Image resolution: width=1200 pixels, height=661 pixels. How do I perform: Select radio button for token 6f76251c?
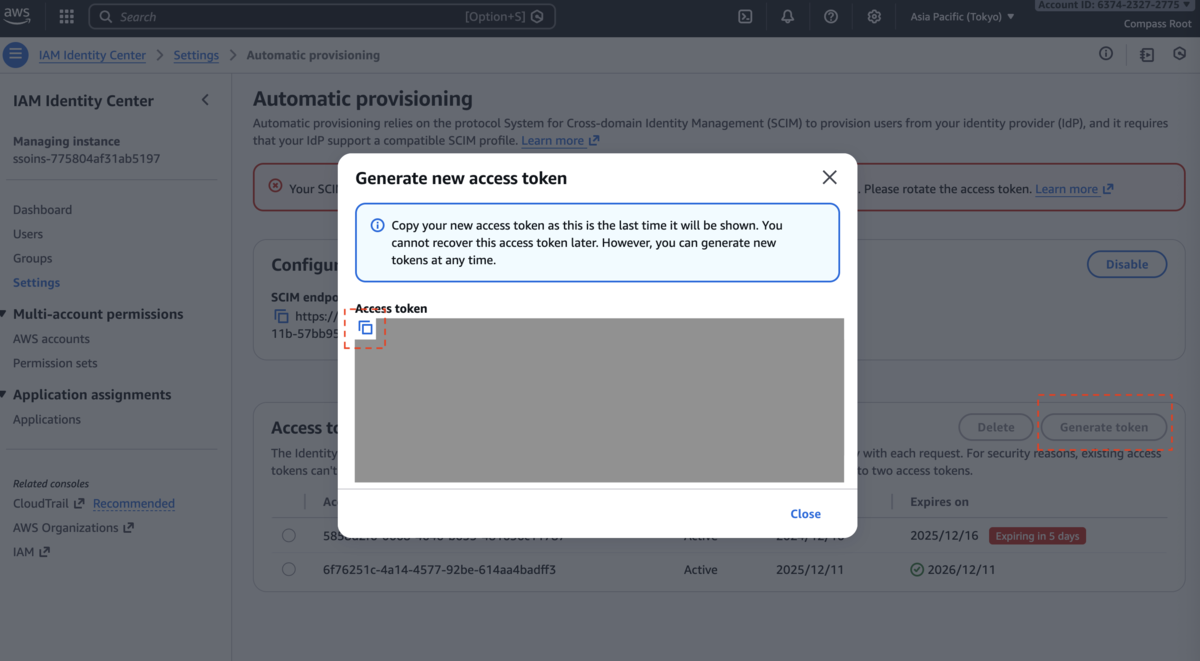tap(289, 570)
